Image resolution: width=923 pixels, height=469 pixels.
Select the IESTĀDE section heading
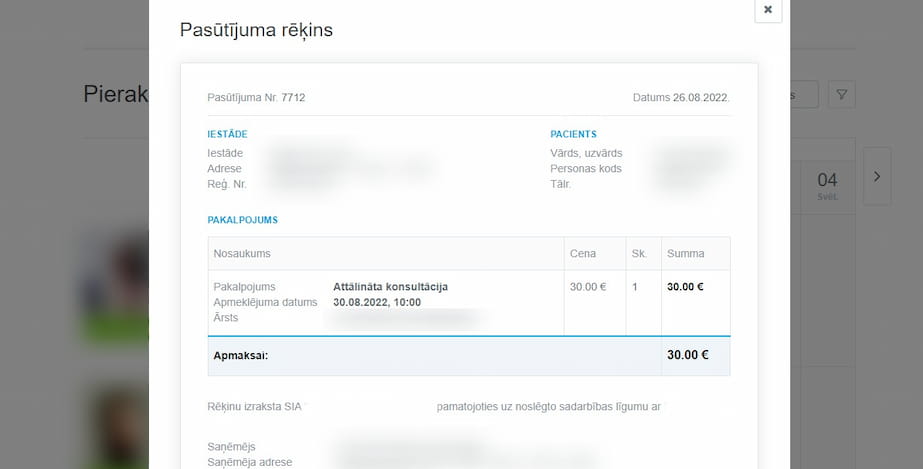227,134
